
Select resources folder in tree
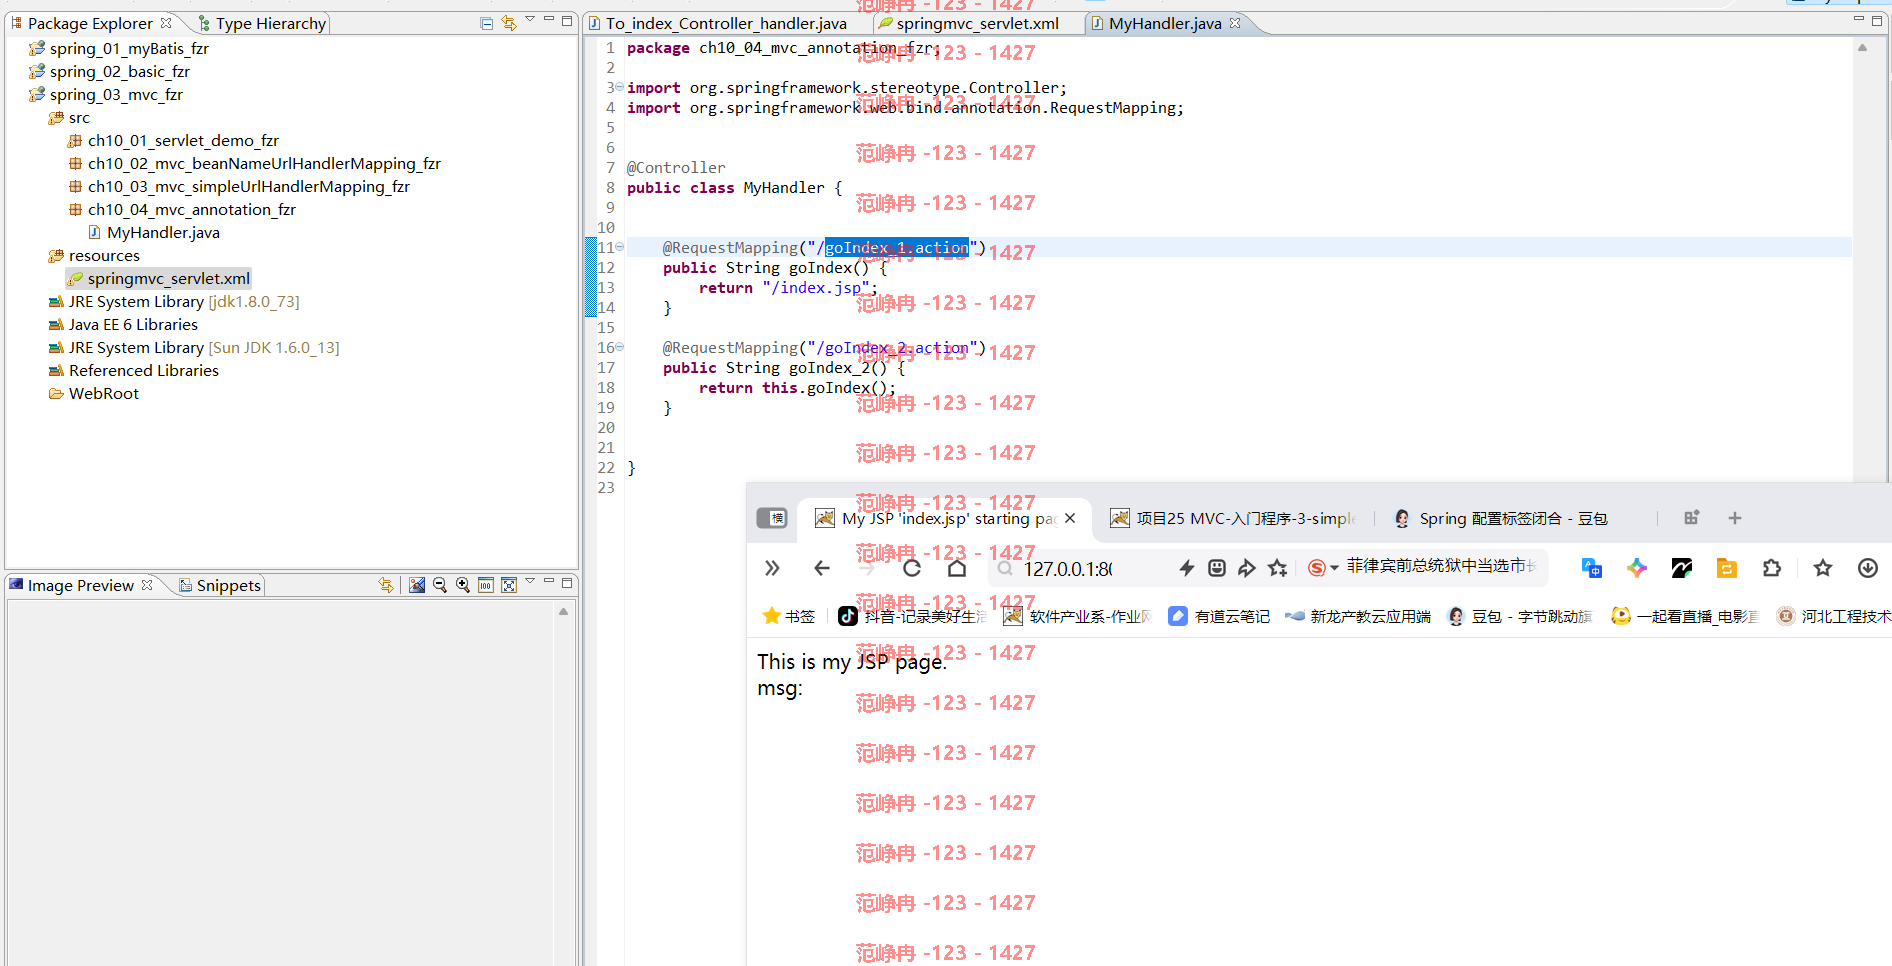pyautogui.click(x=104, y=255)
